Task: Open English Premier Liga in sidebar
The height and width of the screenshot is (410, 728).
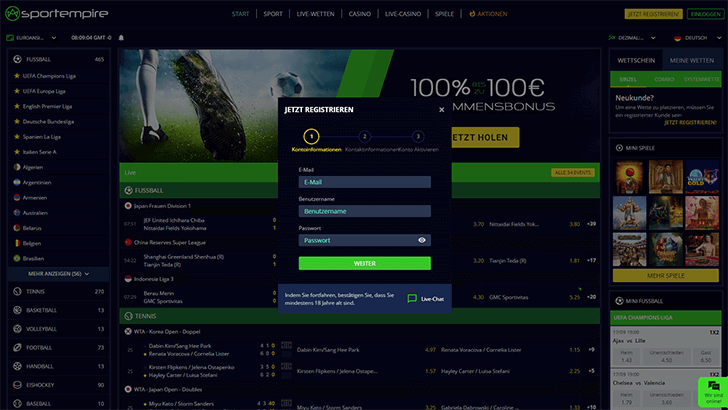Action: [47, 106]
